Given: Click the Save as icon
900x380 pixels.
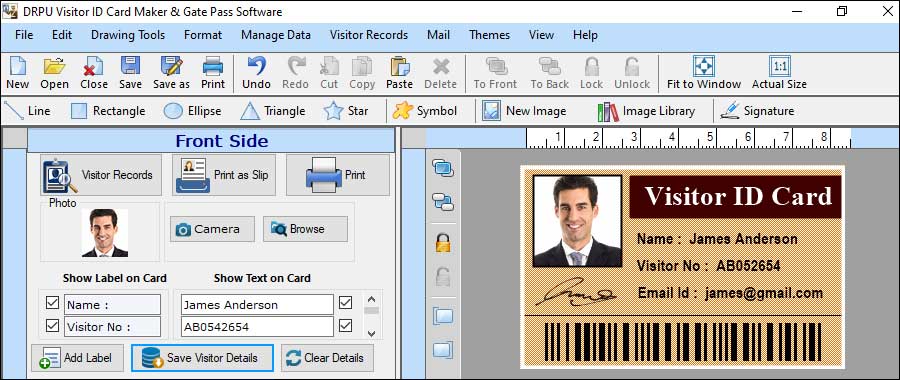Looking at the screenshot, I should (x=171, y=65).
